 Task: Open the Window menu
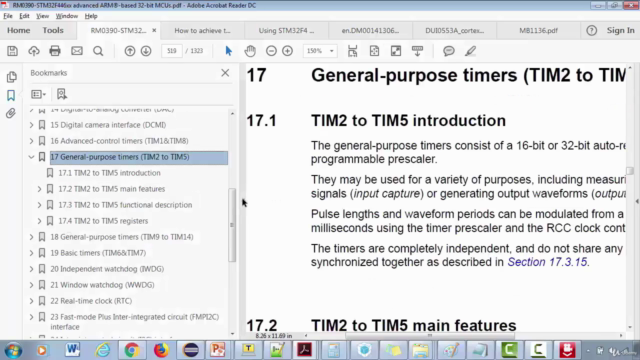(x=67, y=16)
